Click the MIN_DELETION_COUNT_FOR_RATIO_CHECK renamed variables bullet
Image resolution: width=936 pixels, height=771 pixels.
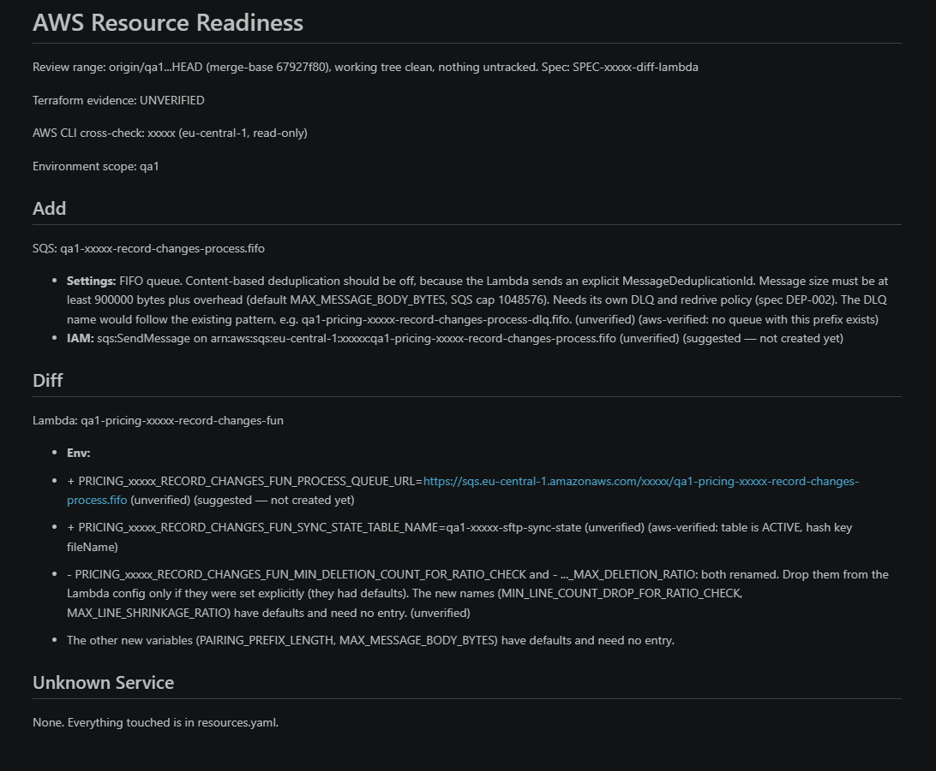tap(478, 593)
